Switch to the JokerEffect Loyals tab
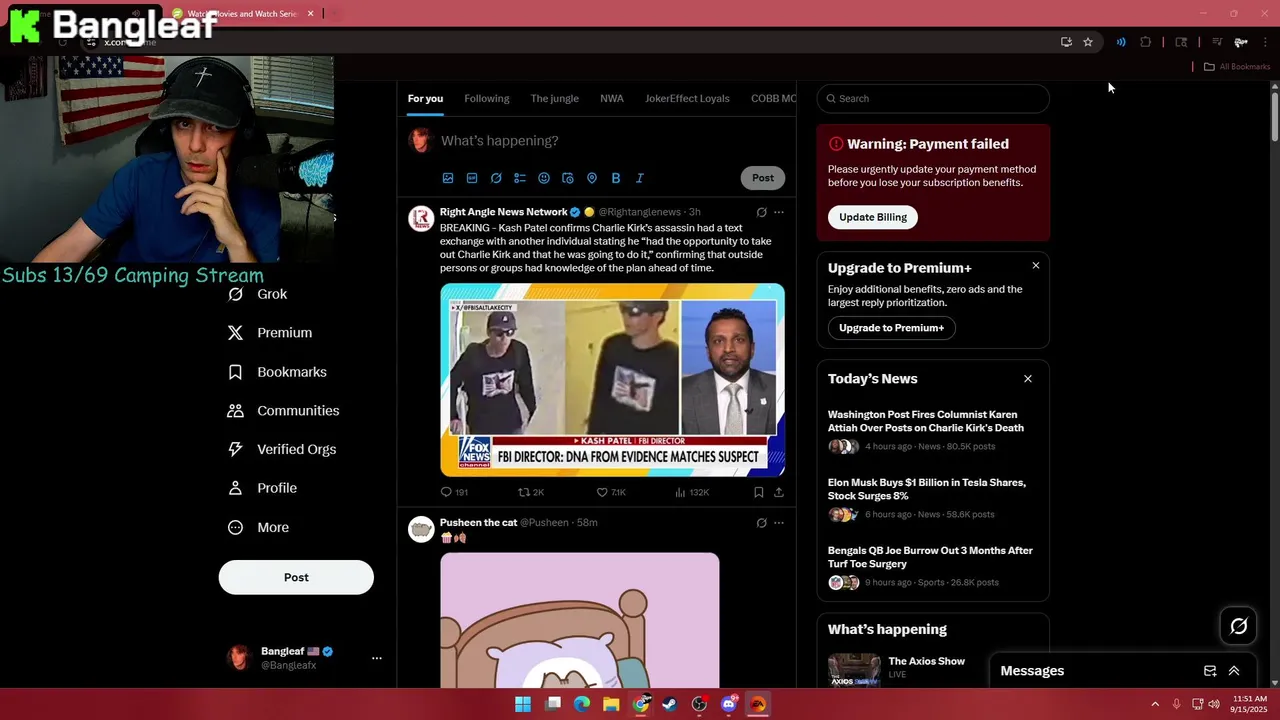Screen dimensions: 1280x720 (687, 98)
